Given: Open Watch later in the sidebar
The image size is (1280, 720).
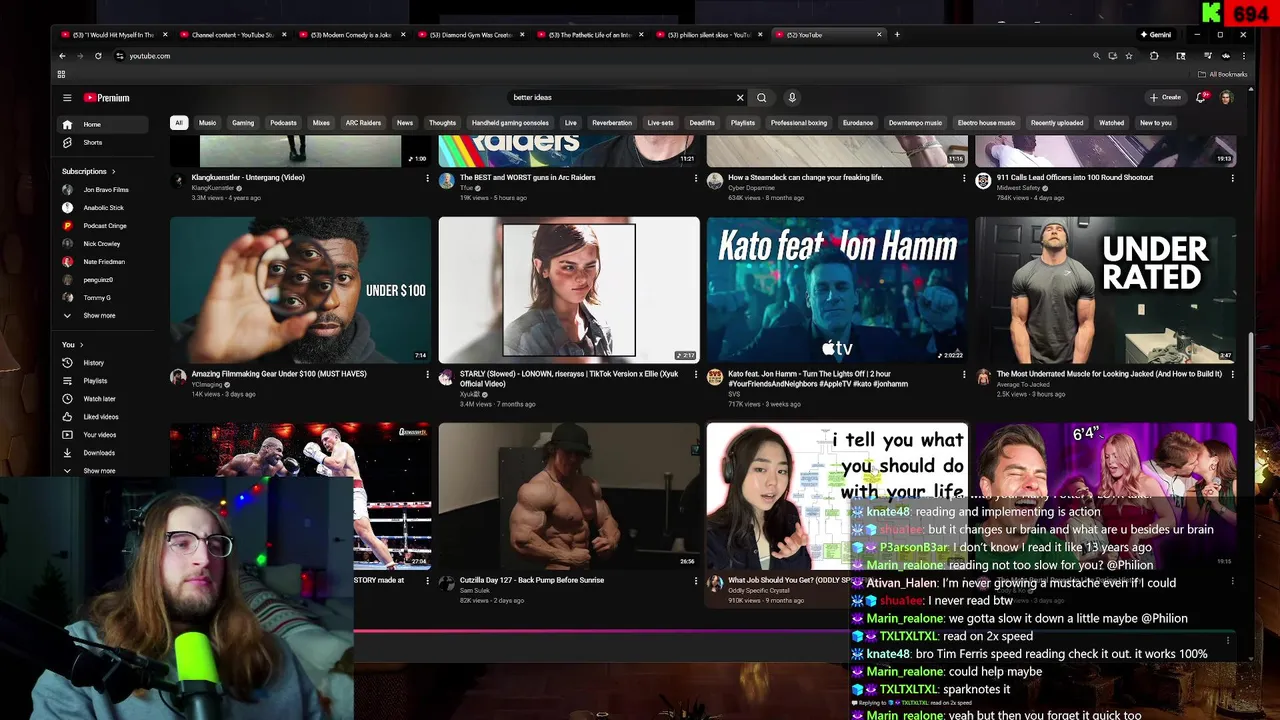Looking at the screenshot, I should pos(103,399).
